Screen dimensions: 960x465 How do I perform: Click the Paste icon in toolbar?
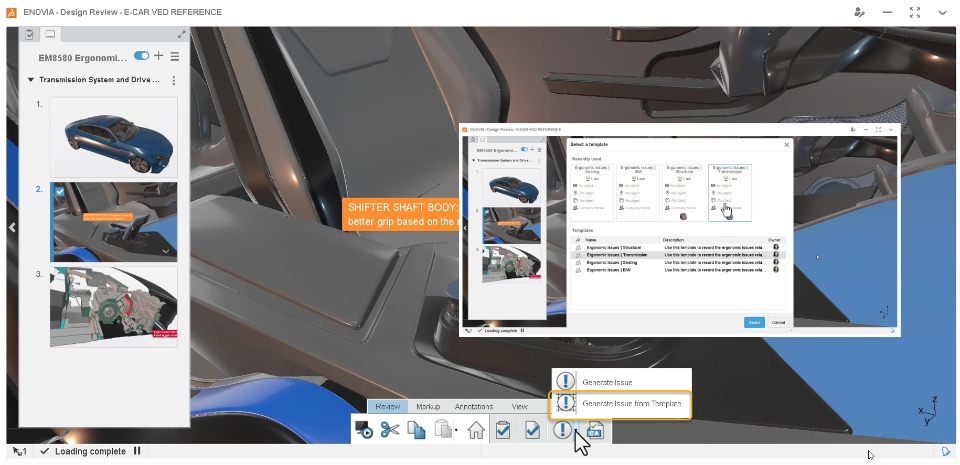[443, 430]
